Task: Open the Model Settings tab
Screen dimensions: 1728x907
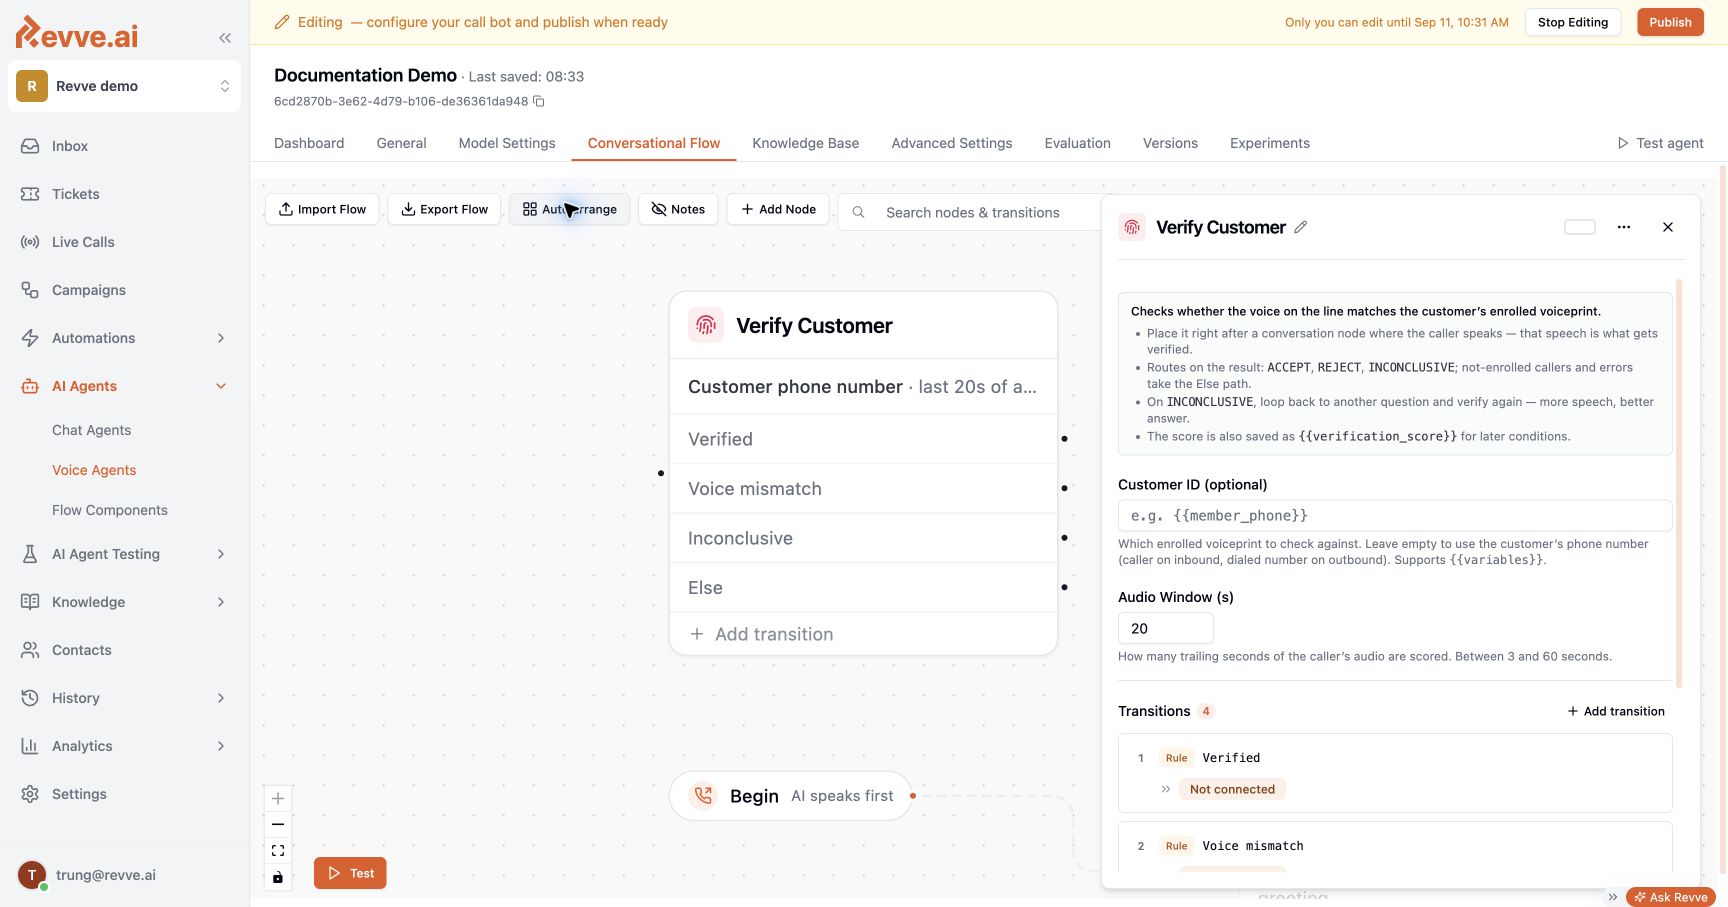Action: (x=507, y=143)
